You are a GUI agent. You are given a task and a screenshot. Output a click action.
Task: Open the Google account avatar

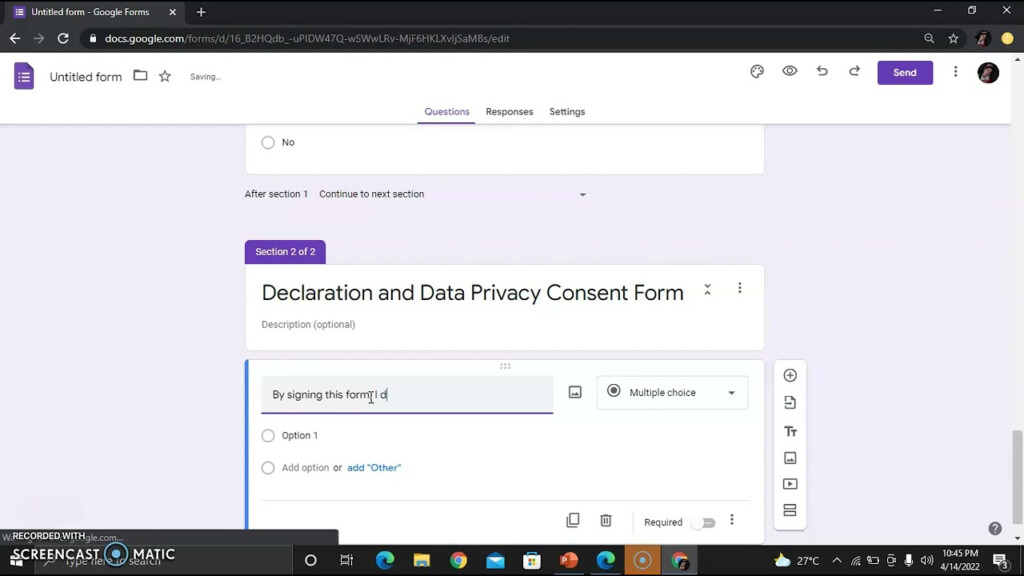click(987, 72)
